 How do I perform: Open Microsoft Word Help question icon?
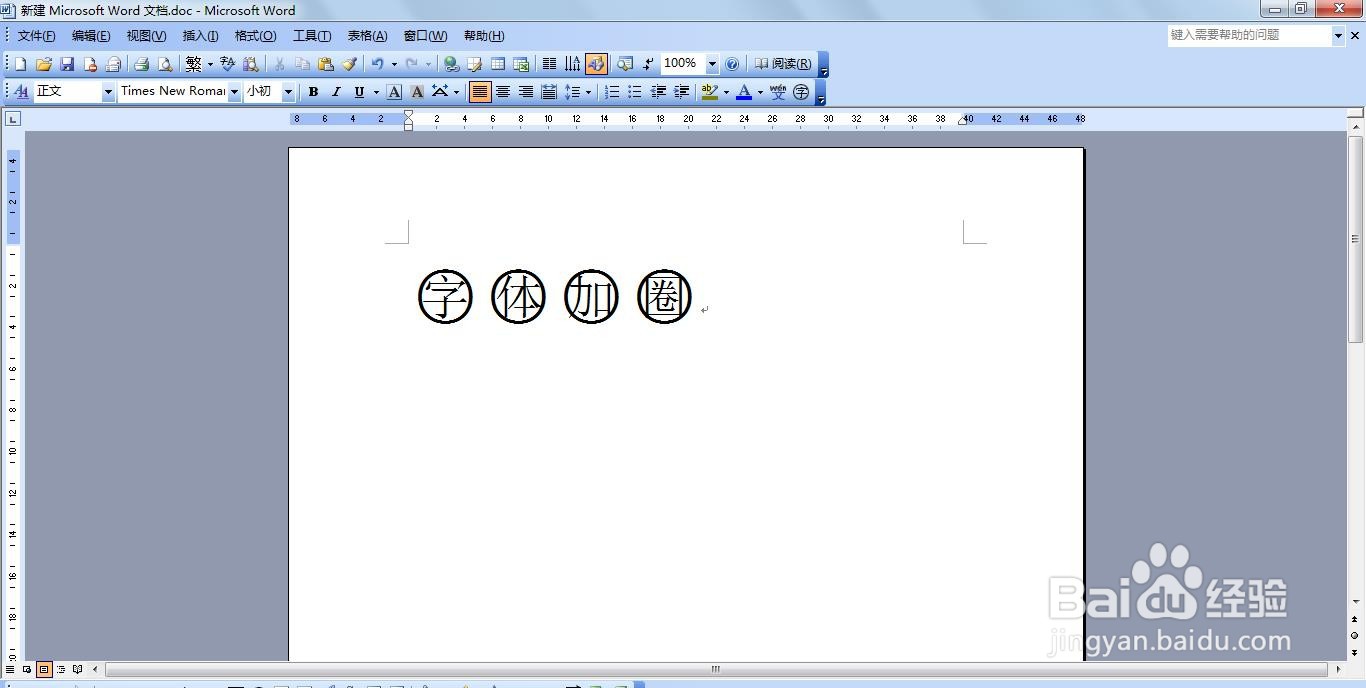[x=732, y=64]
